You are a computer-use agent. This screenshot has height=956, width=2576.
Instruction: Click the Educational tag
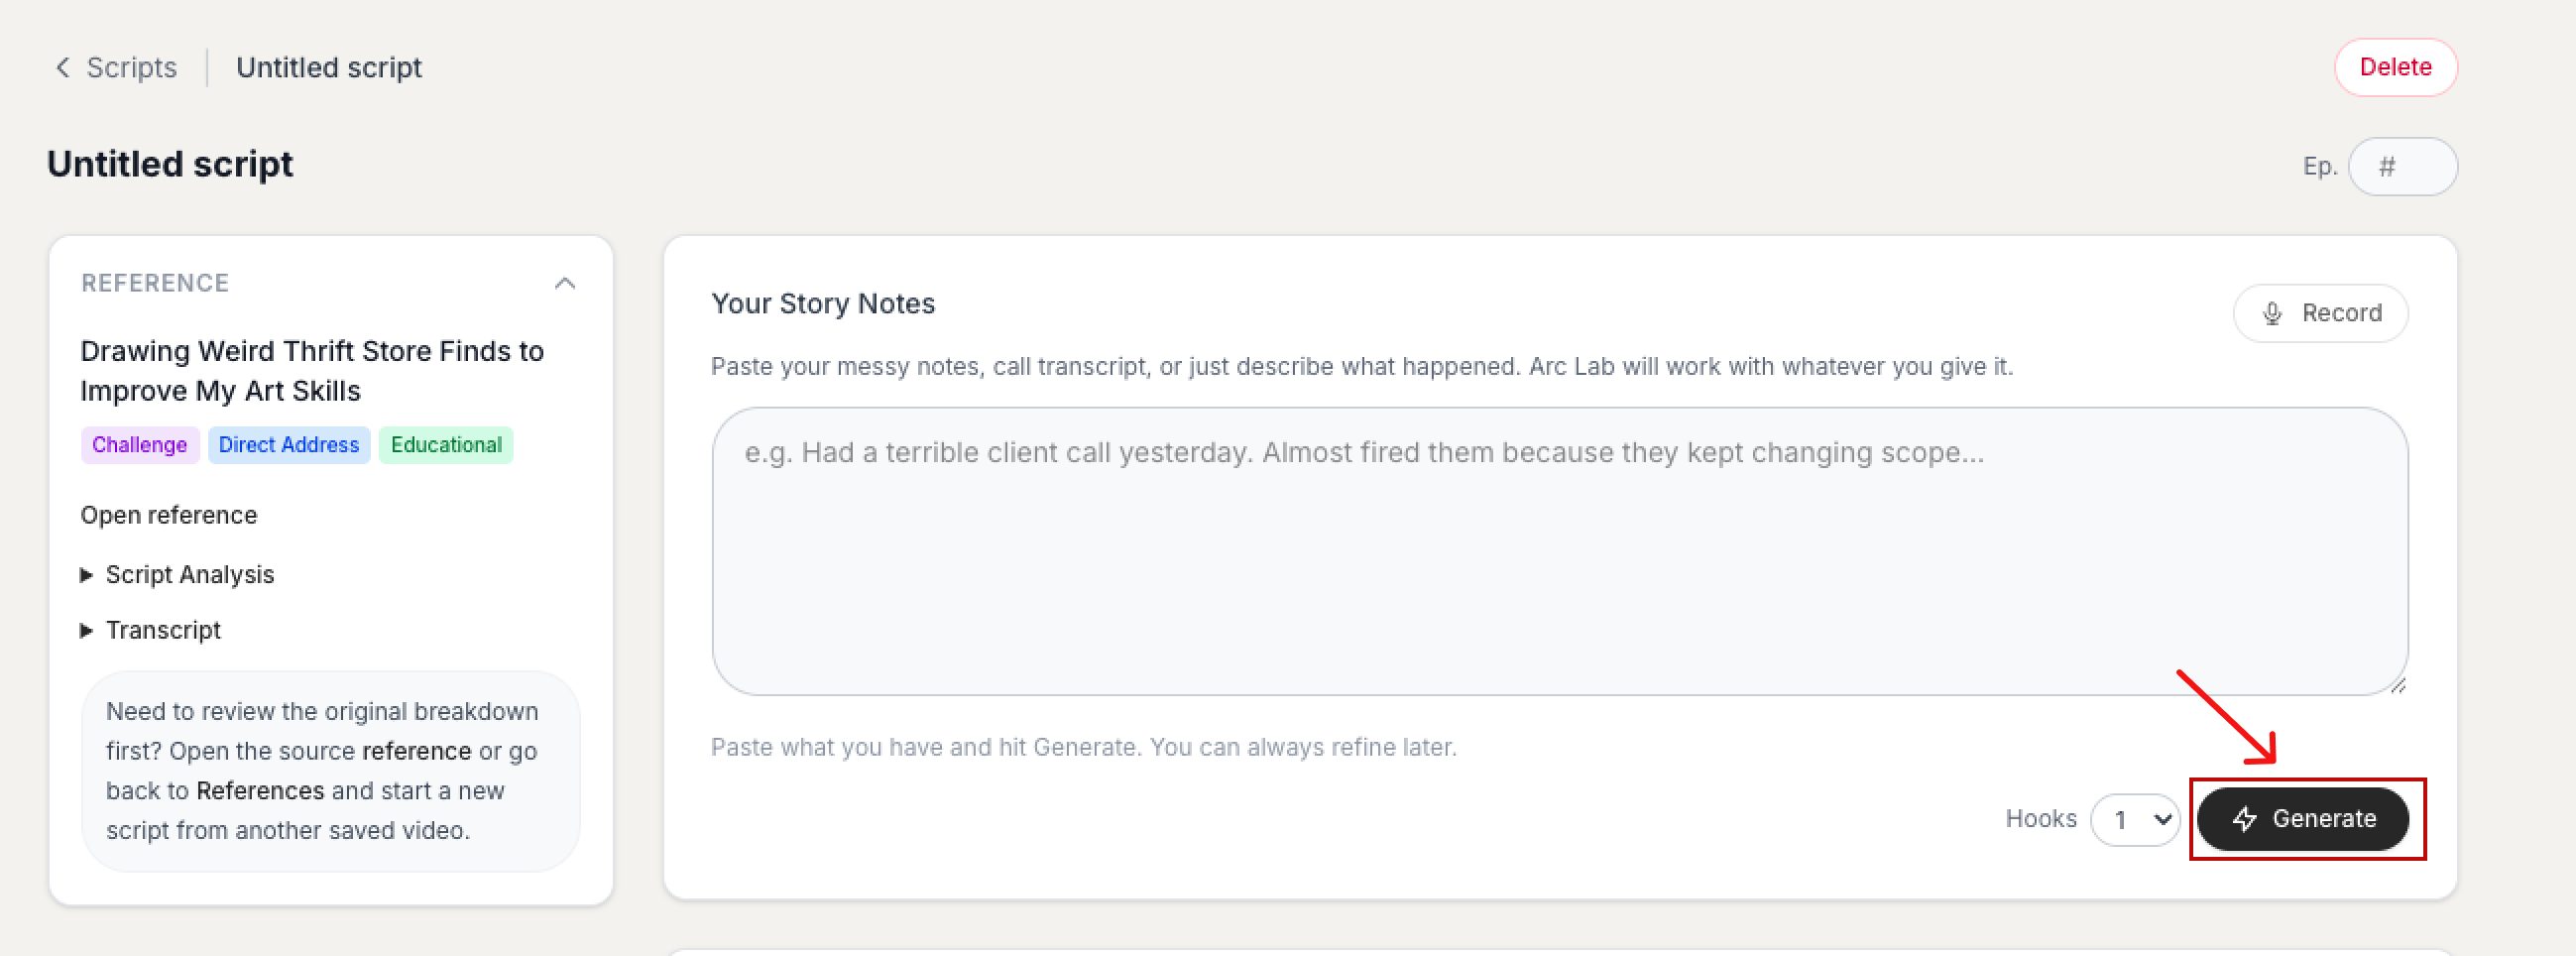click(446, 445)
